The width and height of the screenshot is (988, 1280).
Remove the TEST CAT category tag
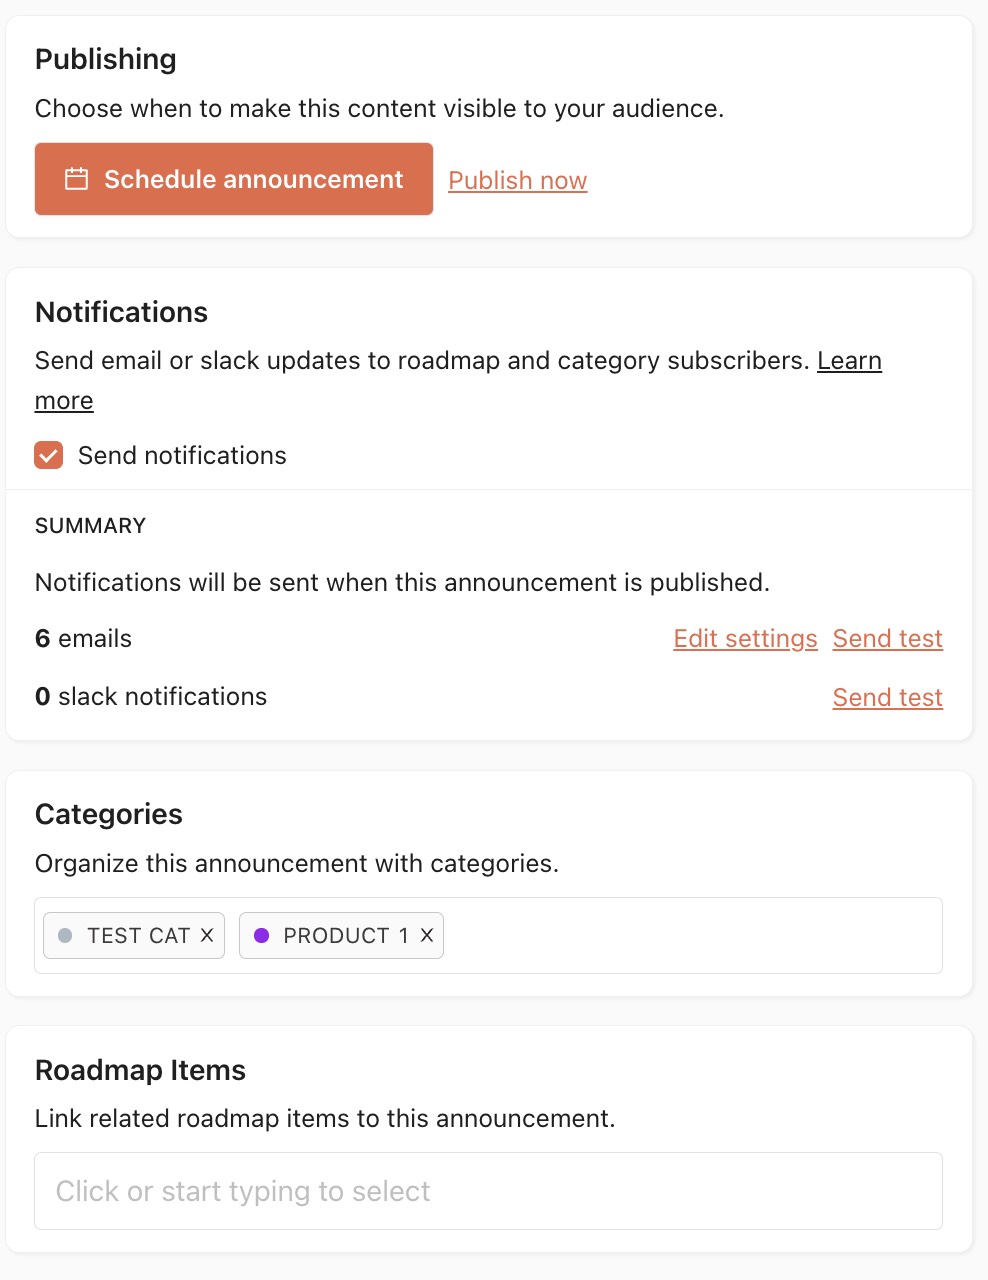coord(207,935)
